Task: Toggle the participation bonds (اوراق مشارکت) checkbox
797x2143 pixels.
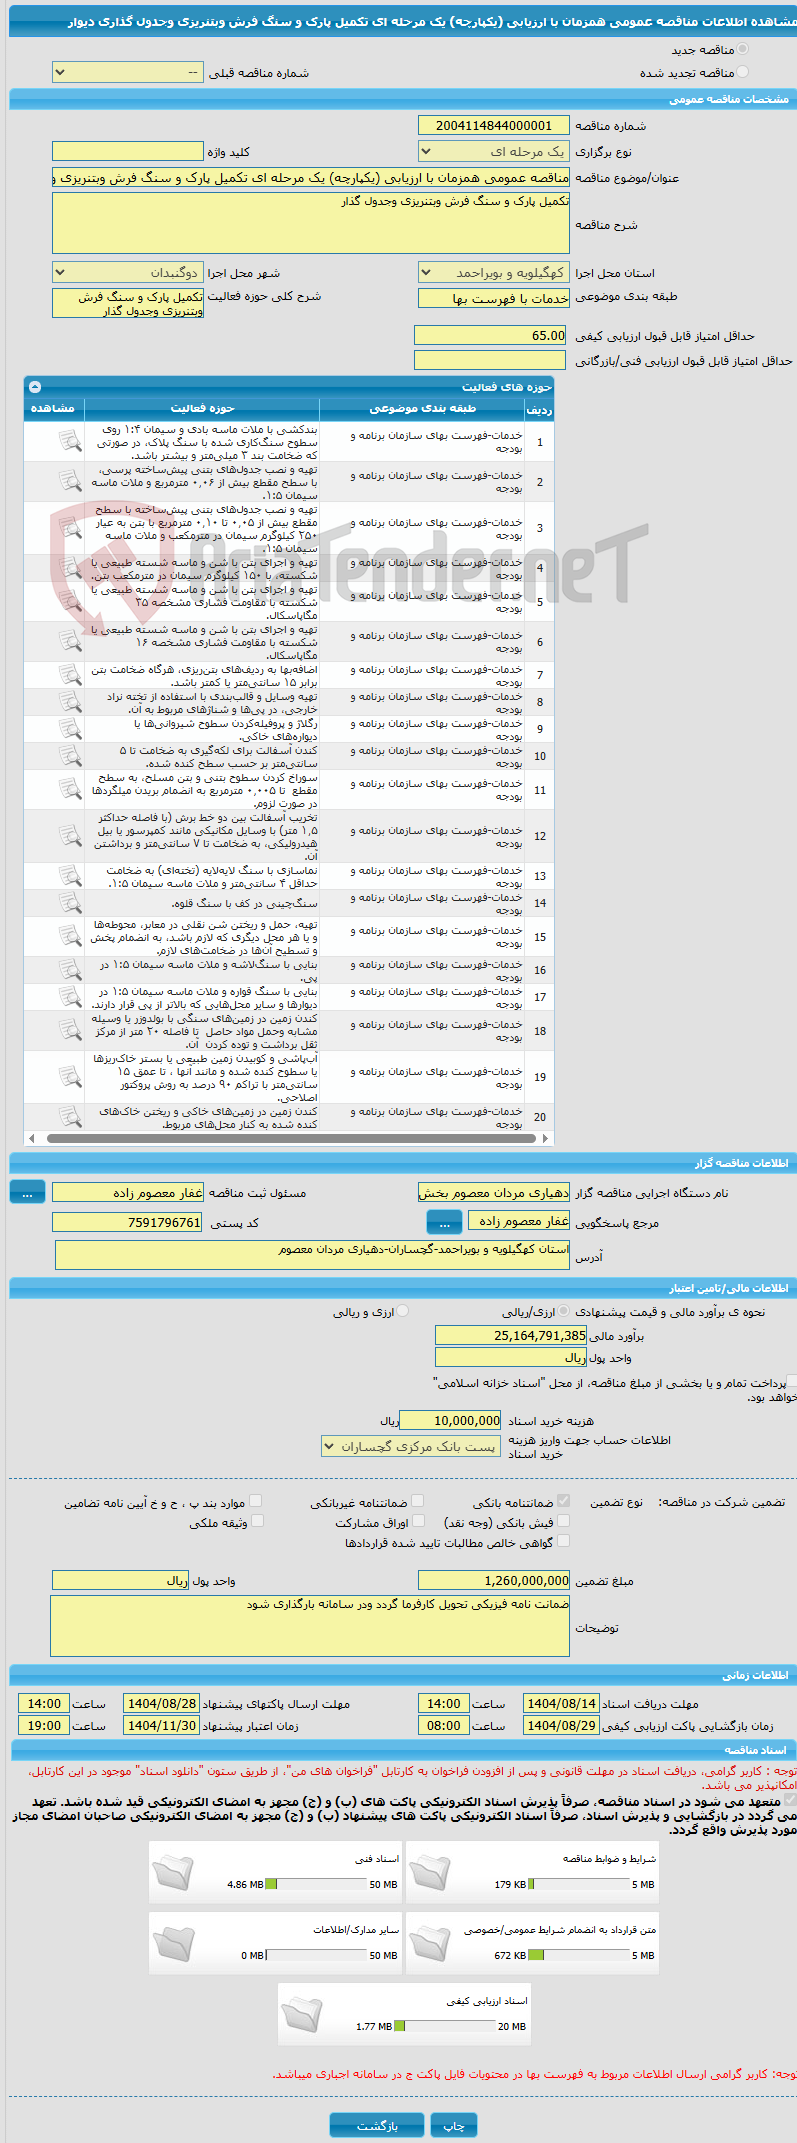Action: (x=418, y=1521)
